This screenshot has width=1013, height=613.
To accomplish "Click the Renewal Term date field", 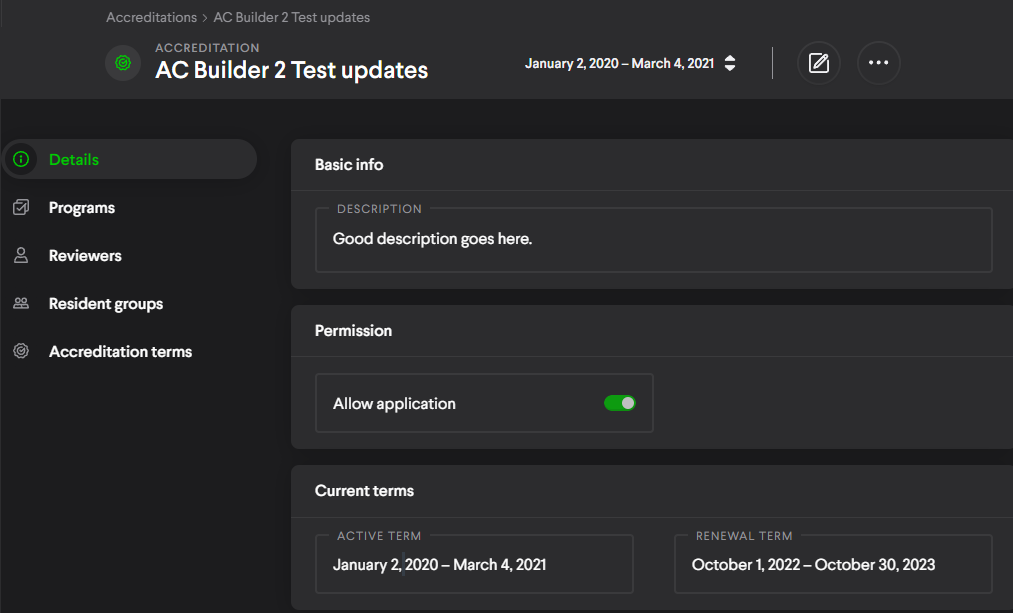I will (x=833, y=564).
